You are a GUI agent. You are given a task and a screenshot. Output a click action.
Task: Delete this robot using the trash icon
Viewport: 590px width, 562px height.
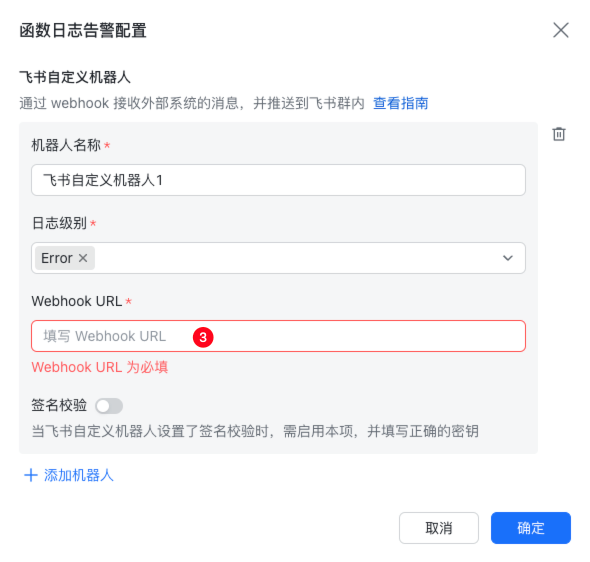559,134
